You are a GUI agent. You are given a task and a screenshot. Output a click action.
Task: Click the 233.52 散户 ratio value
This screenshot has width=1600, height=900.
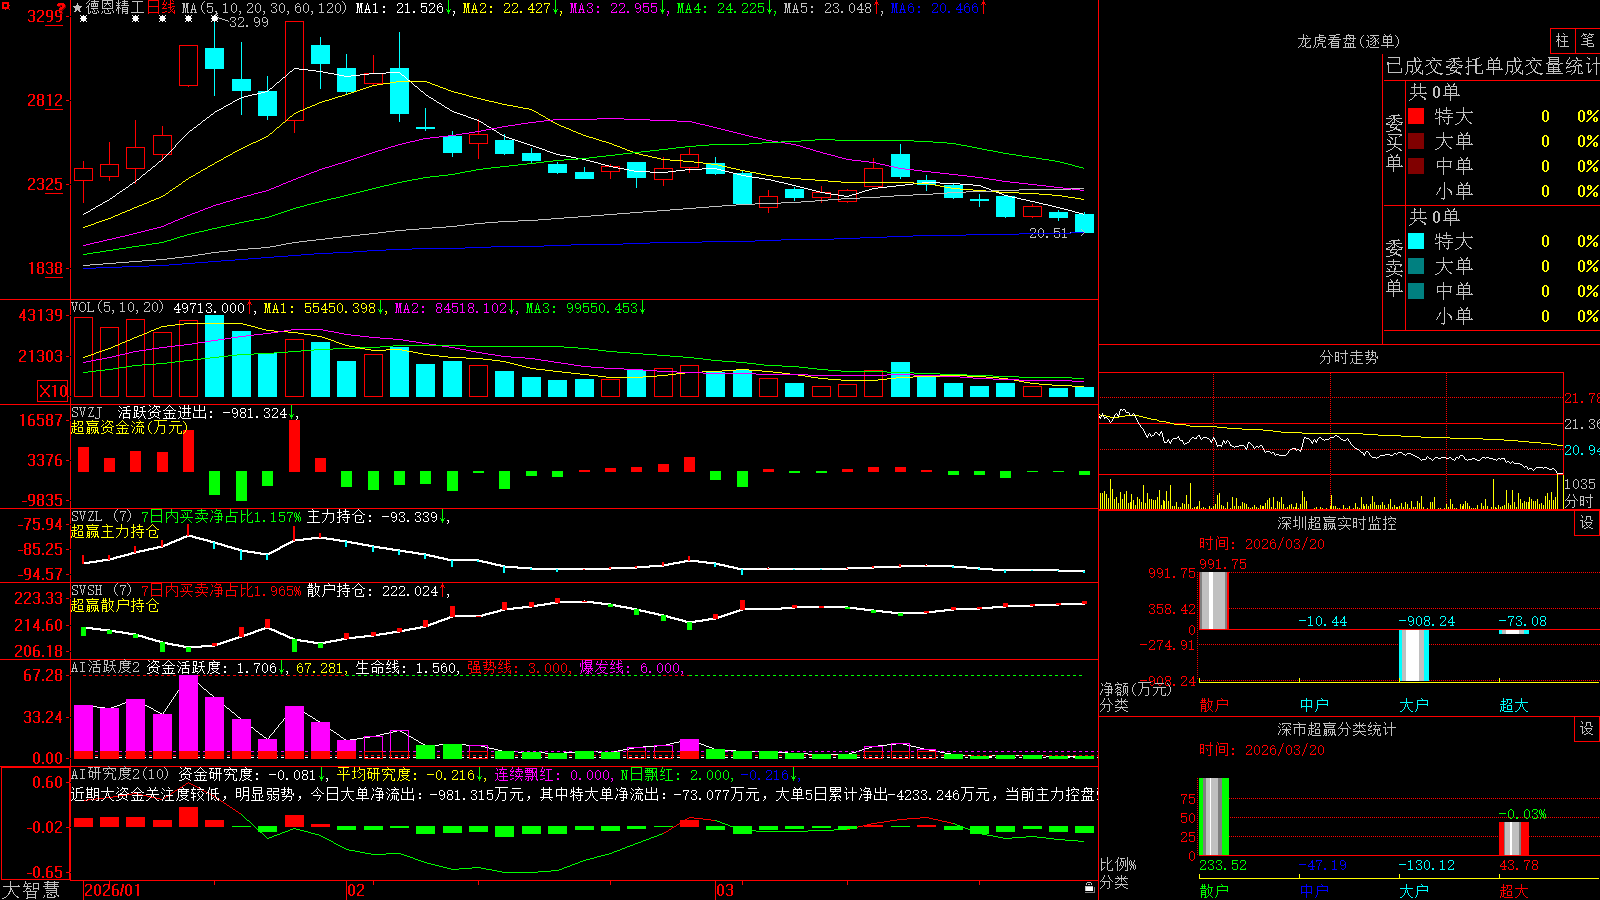pyautogui.click(x=1223, y=865)
